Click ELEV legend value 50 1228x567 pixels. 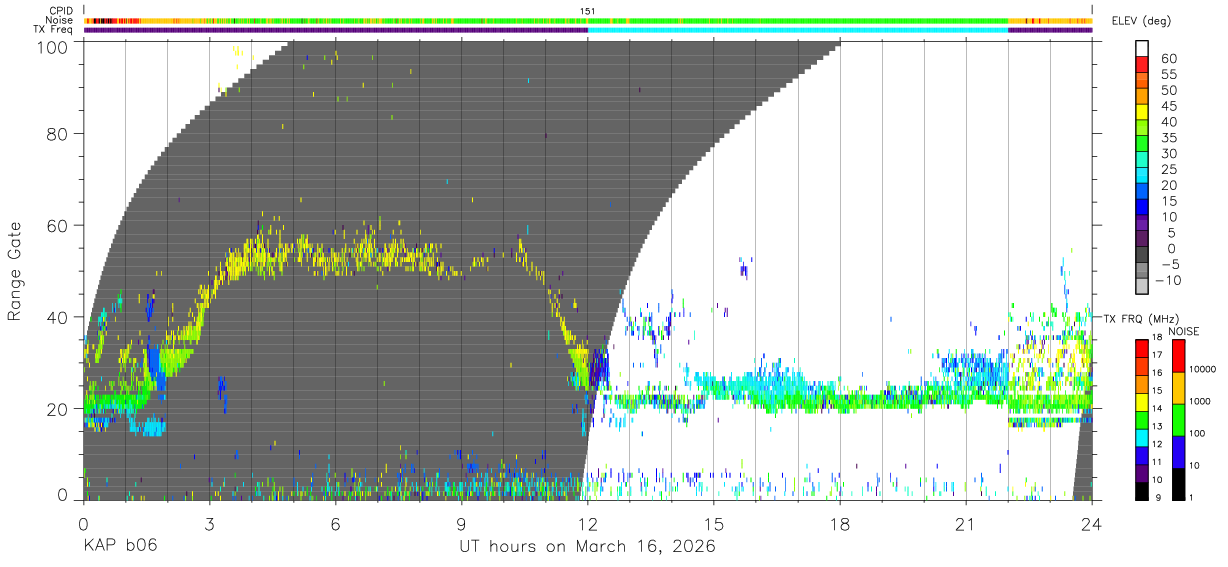1168,91
